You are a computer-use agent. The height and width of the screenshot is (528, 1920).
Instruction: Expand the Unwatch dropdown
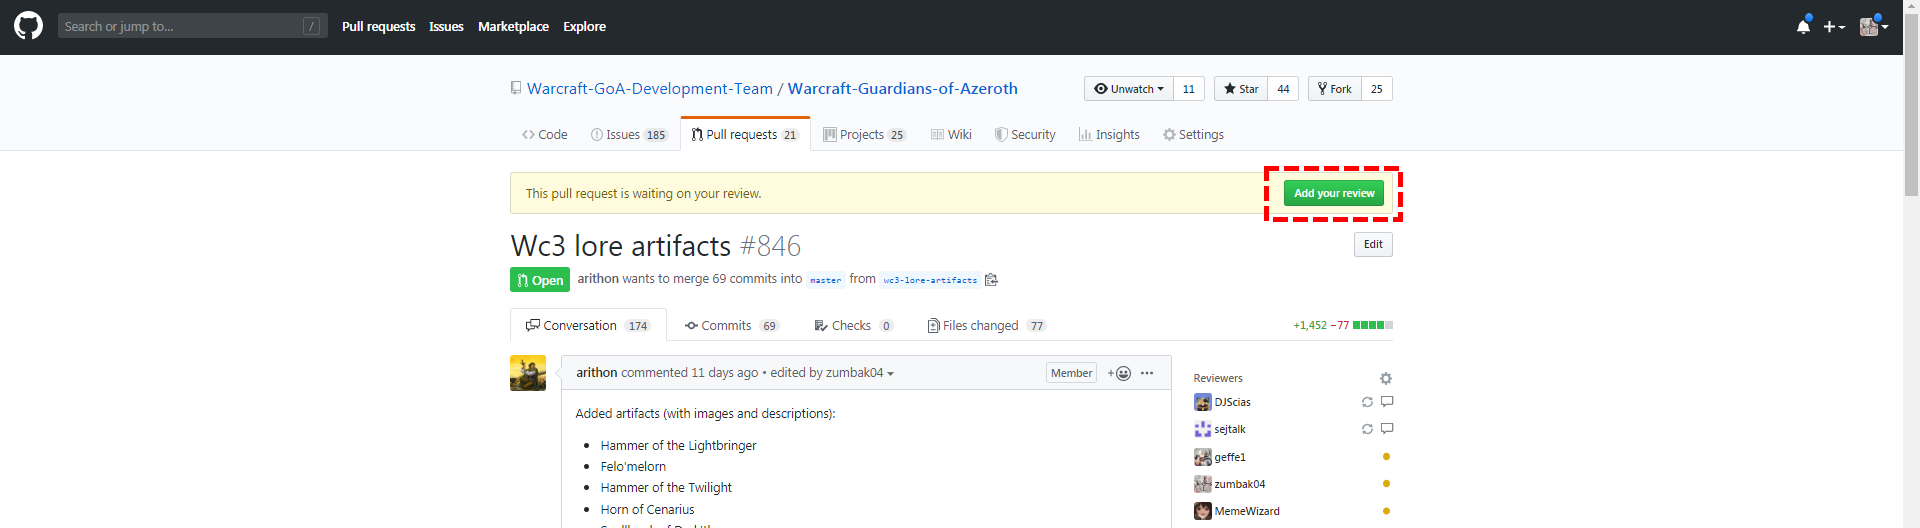coord(1129,89)
